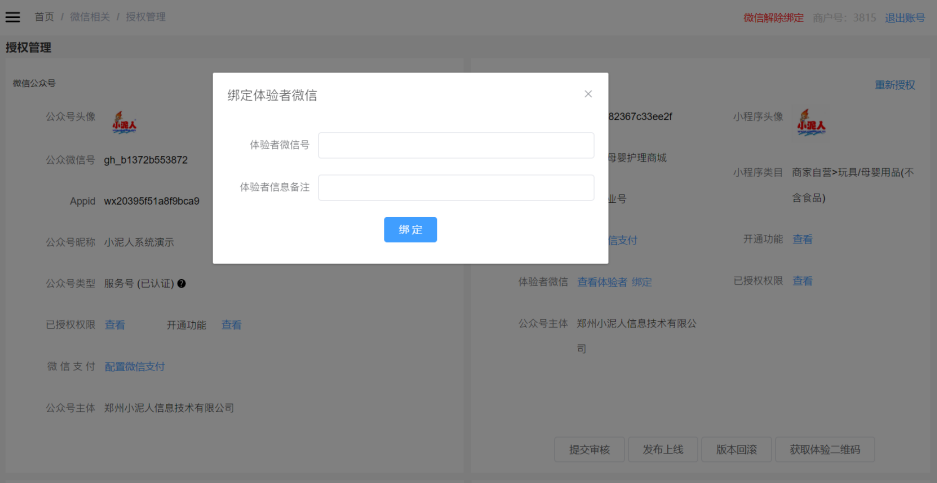Click 查看体验者 link in 小程序 panel
Screen dimensions: 937x483
[602, 282]
